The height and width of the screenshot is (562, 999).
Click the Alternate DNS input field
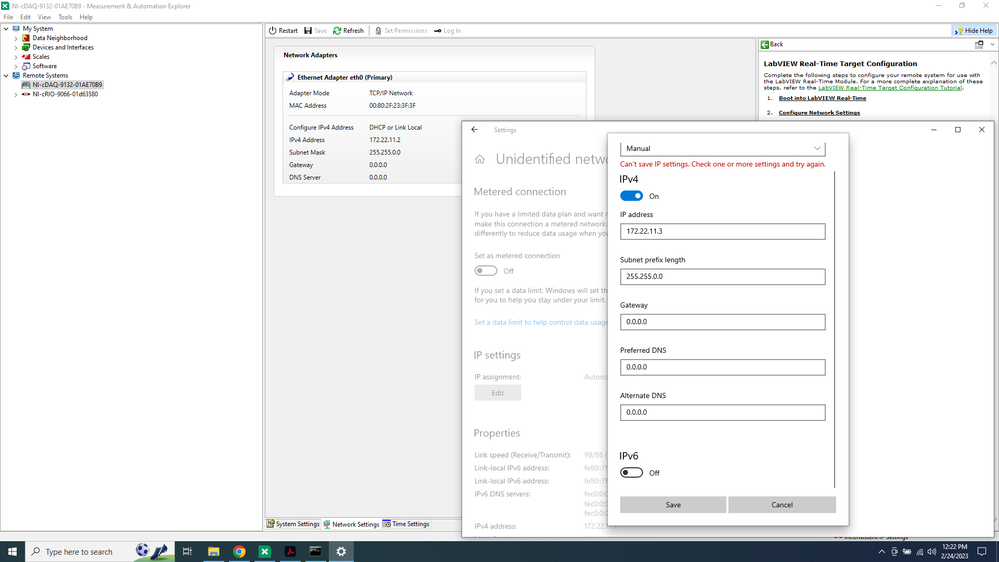pos(722,412)
